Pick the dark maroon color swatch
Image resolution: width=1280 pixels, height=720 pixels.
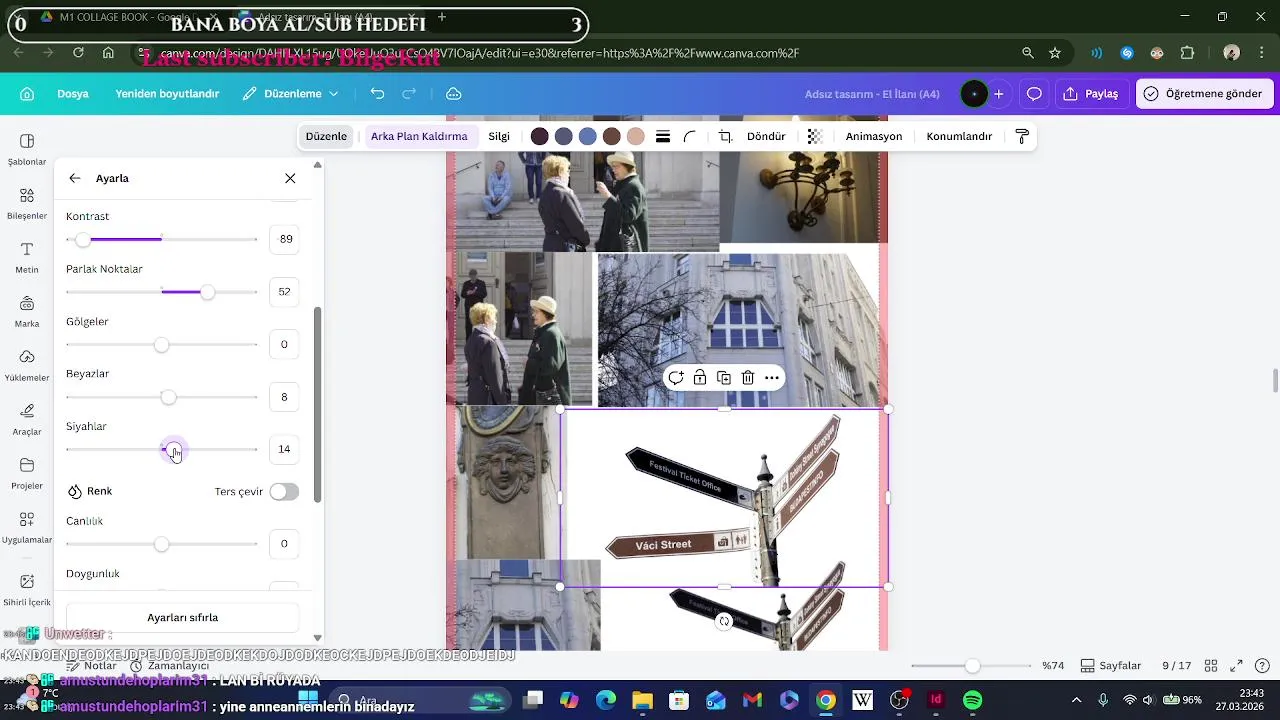click(540, 137)
